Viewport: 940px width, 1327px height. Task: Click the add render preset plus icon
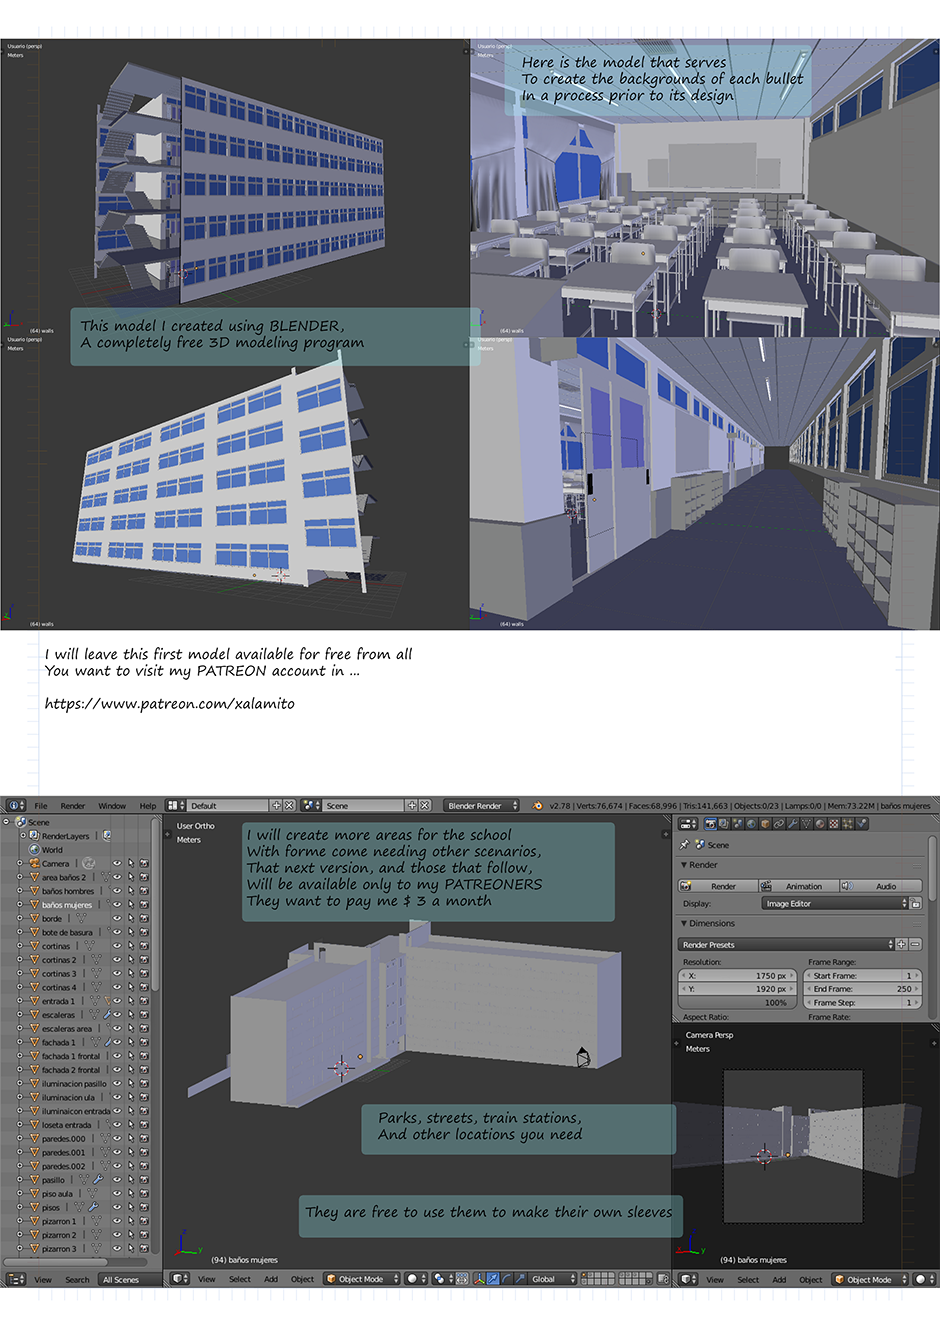pyautogui.click(x=901, y=944)
